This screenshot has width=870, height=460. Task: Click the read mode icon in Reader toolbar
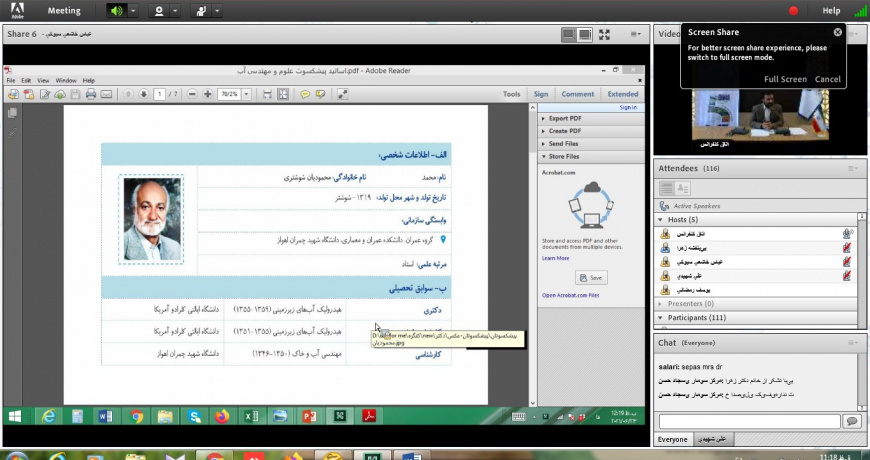343,94
